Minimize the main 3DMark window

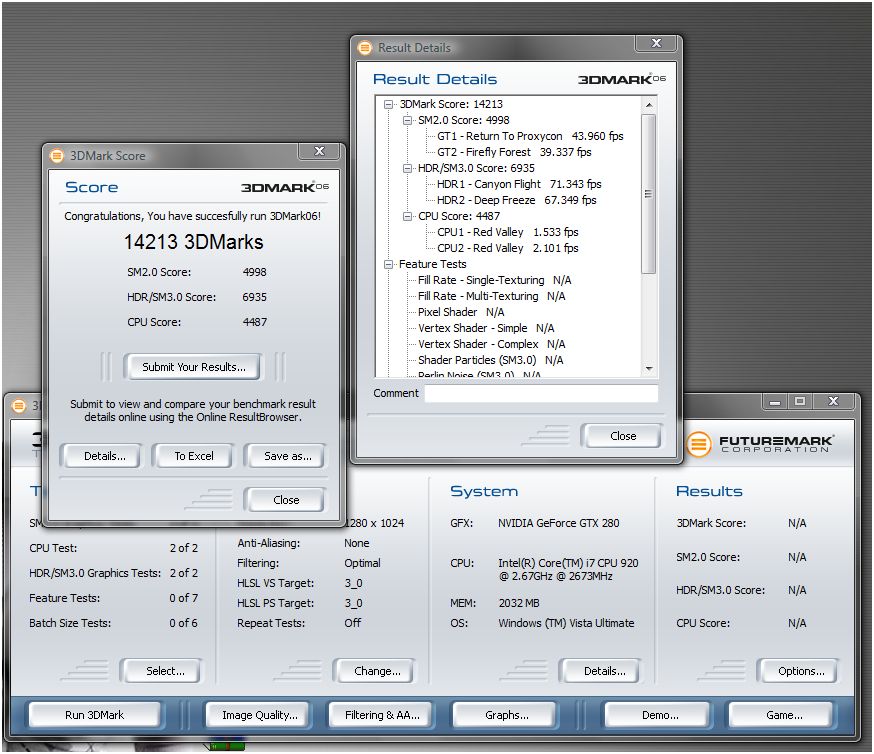[x=775, y=402]
